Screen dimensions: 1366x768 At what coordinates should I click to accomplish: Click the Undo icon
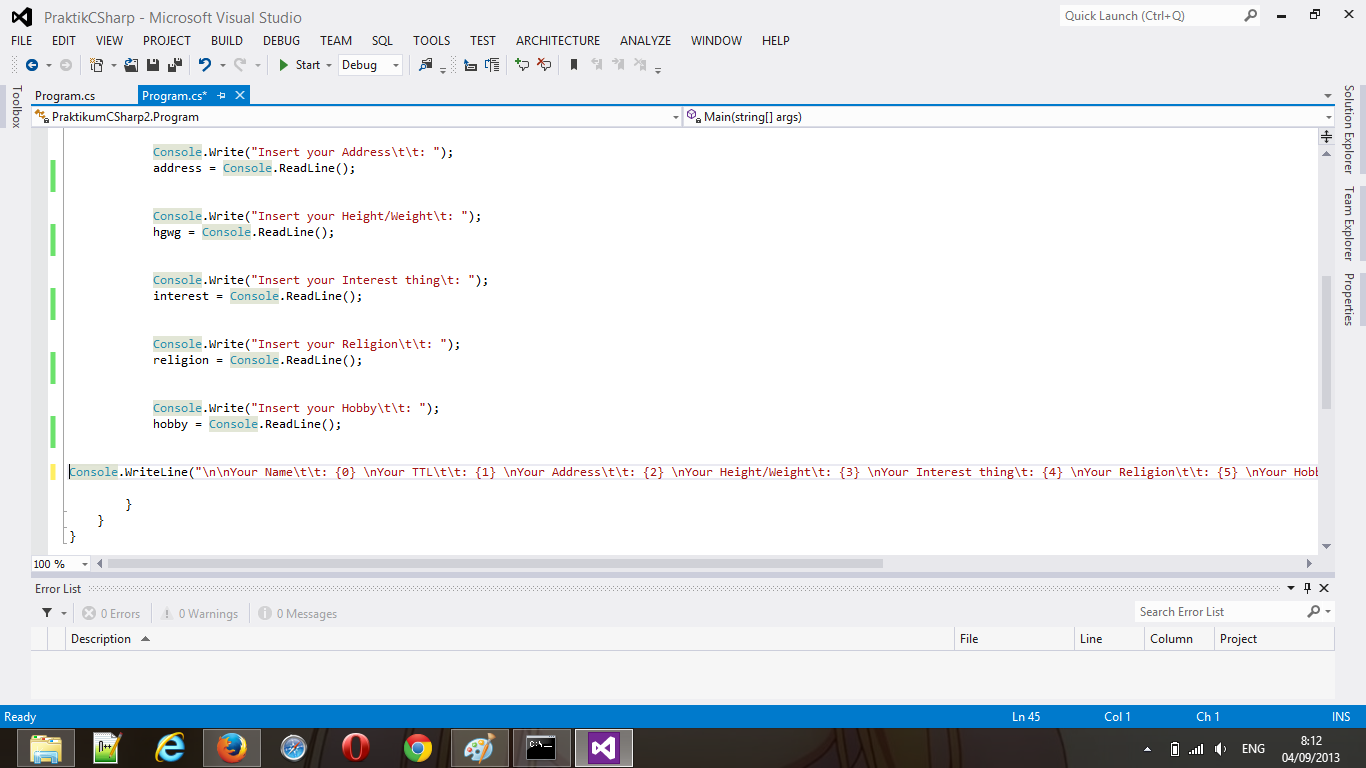click(x=204, y=65)
